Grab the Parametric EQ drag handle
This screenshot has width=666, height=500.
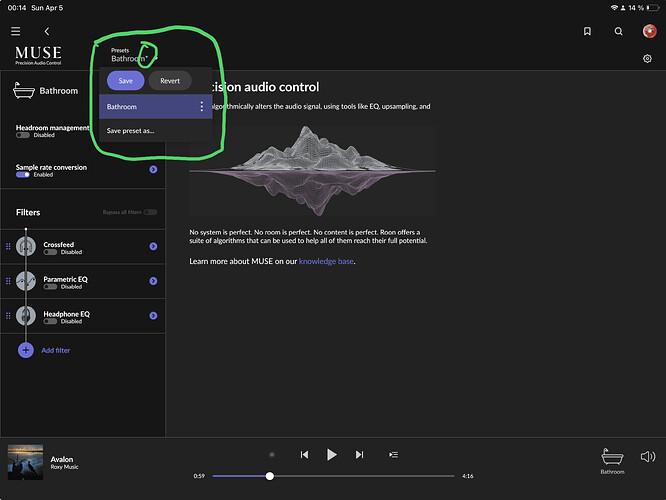point(8,281)
